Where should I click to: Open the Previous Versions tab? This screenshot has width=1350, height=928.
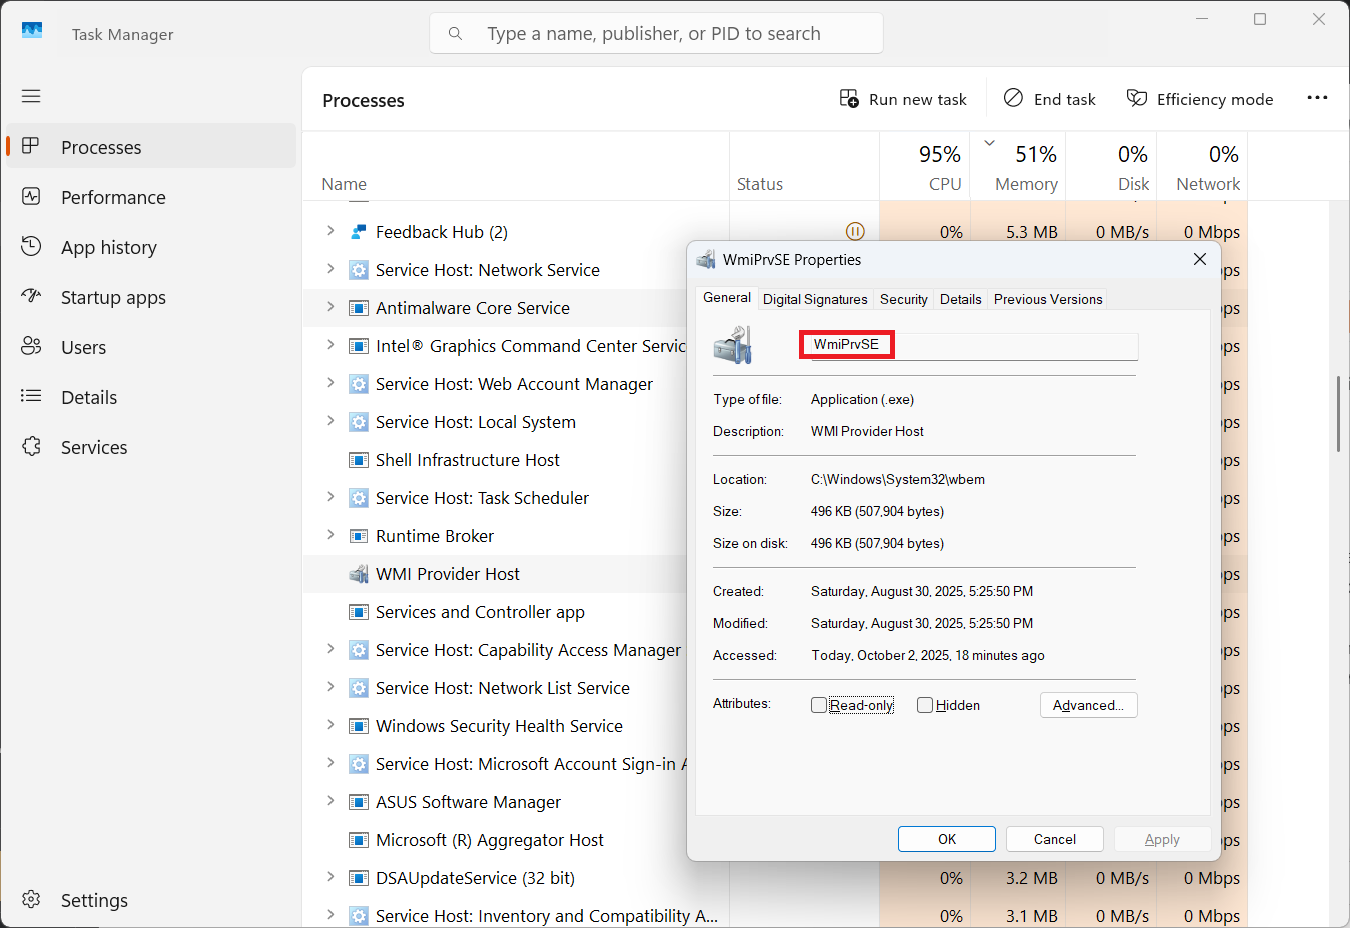pyautogui.click(x=1047, y=299)
